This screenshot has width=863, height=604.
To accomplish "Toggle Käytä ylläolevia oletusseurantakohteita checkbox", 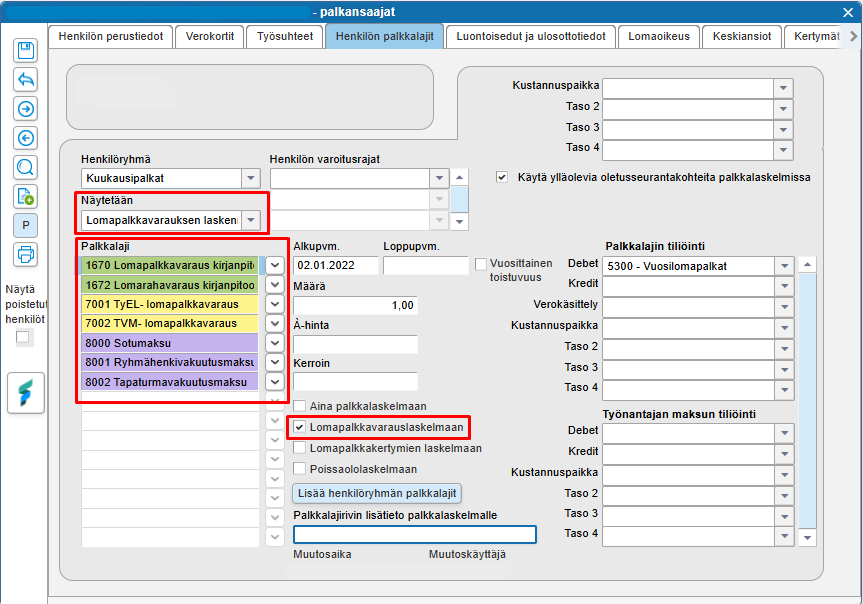I will pos(501,177).
